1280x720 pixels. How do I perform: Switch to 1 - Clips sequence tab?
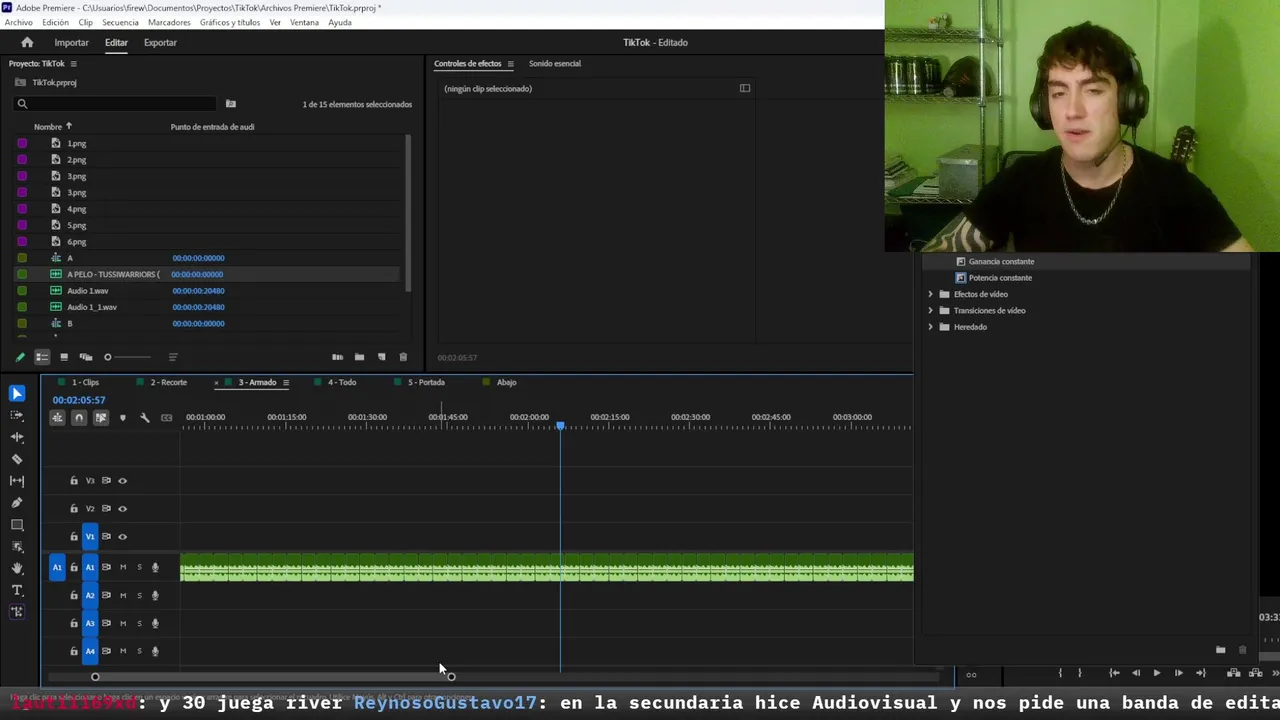[x=85, y=382]
